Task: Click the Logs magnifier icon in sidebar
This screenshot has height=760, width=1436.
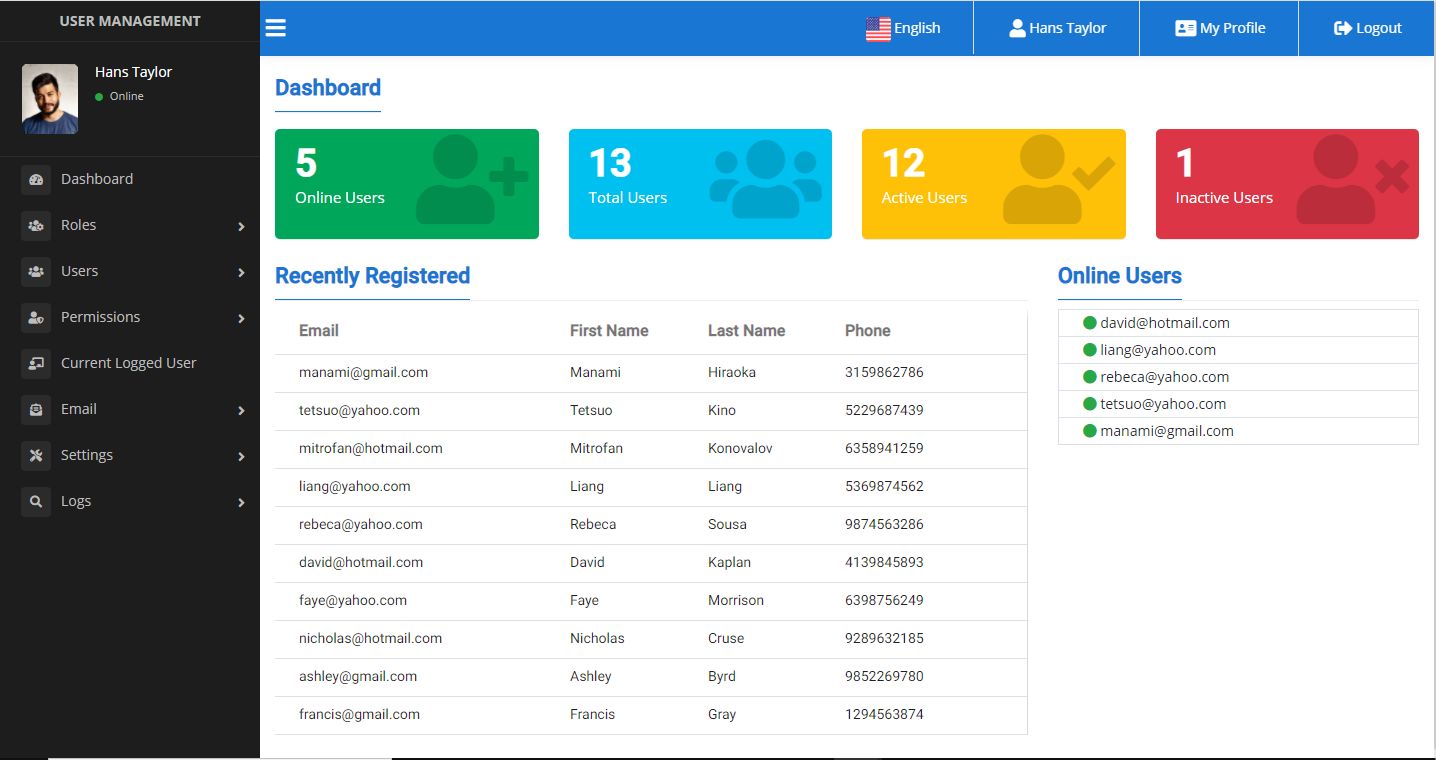Action: click(x=36, y=502)
